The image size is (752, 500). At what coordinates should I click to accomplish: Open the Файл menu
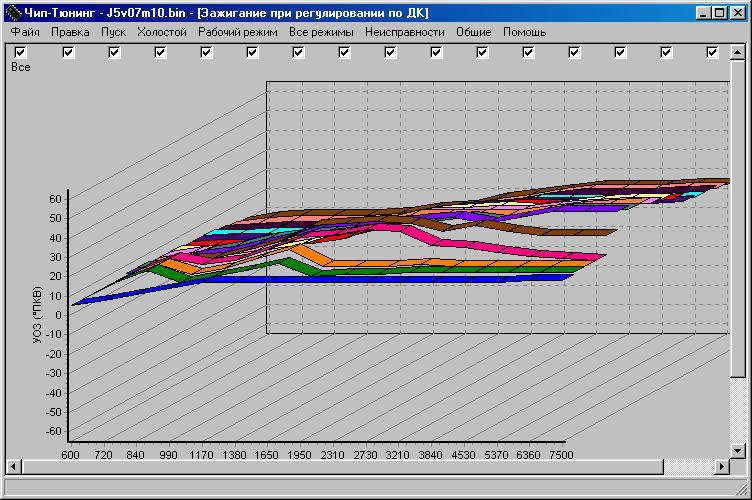coord(25,32)
